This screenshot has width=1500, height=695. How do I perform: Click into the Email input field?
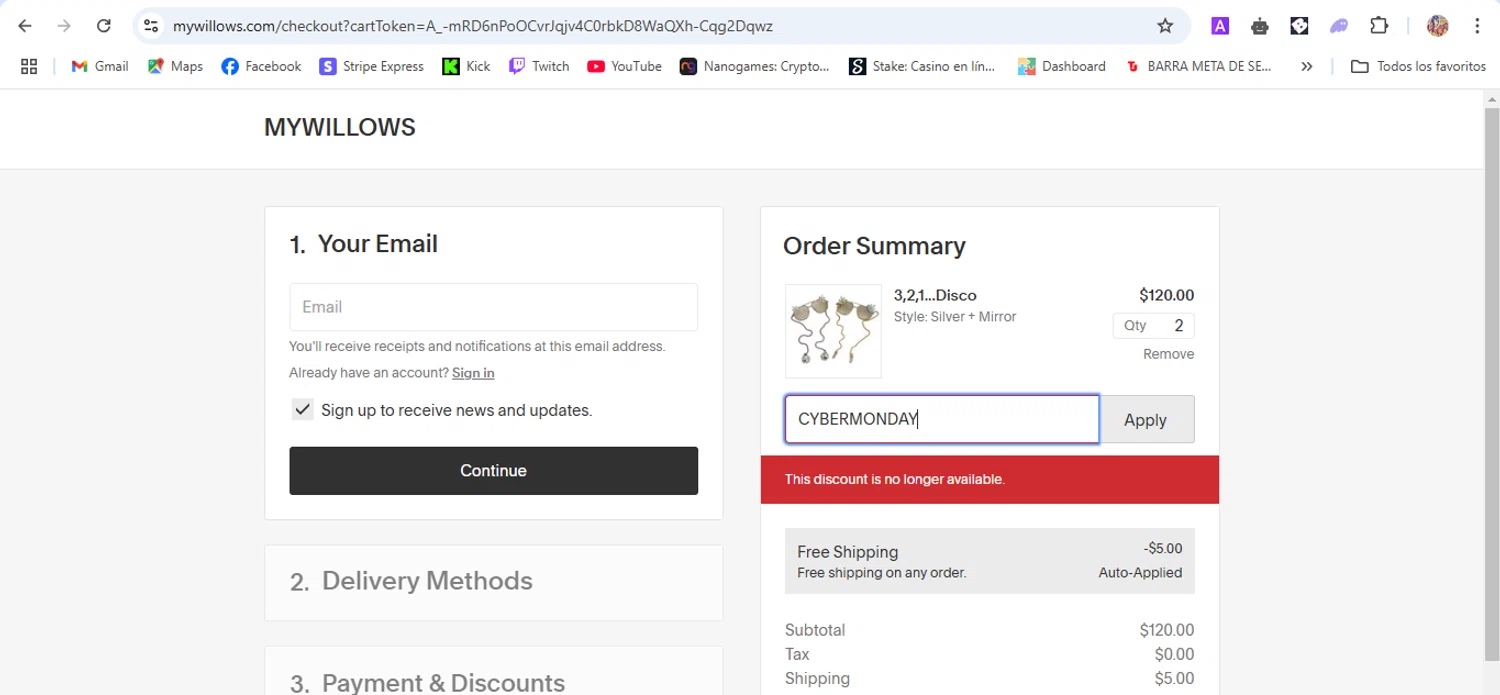493,307
